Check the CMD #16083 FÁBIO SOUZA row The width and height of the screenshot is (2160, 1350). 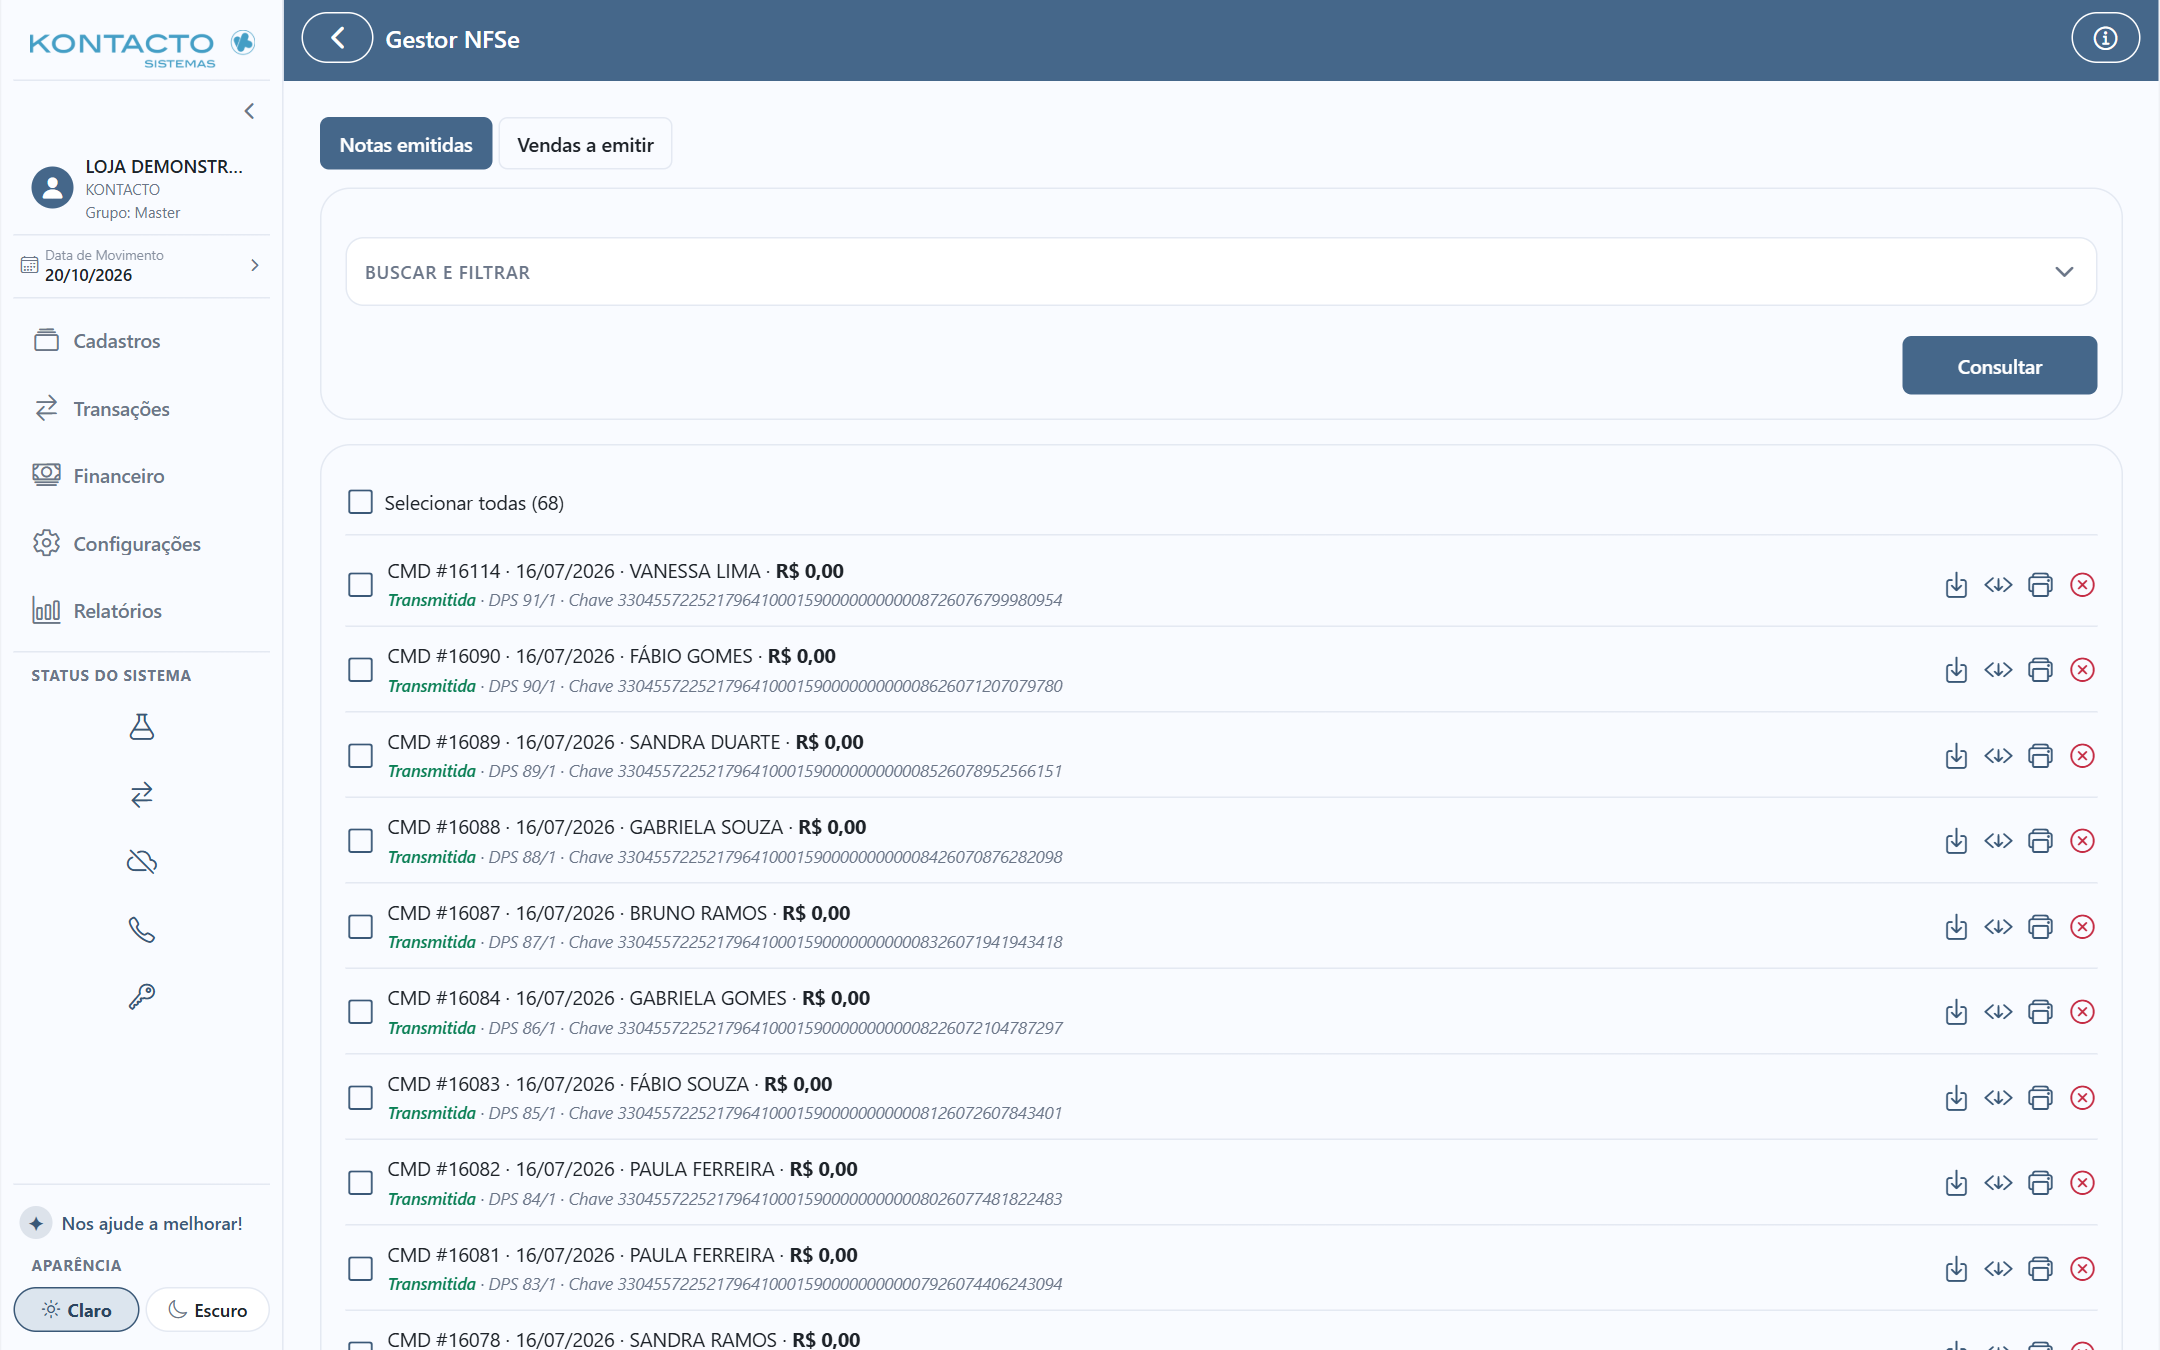[x=360, y=1098]
